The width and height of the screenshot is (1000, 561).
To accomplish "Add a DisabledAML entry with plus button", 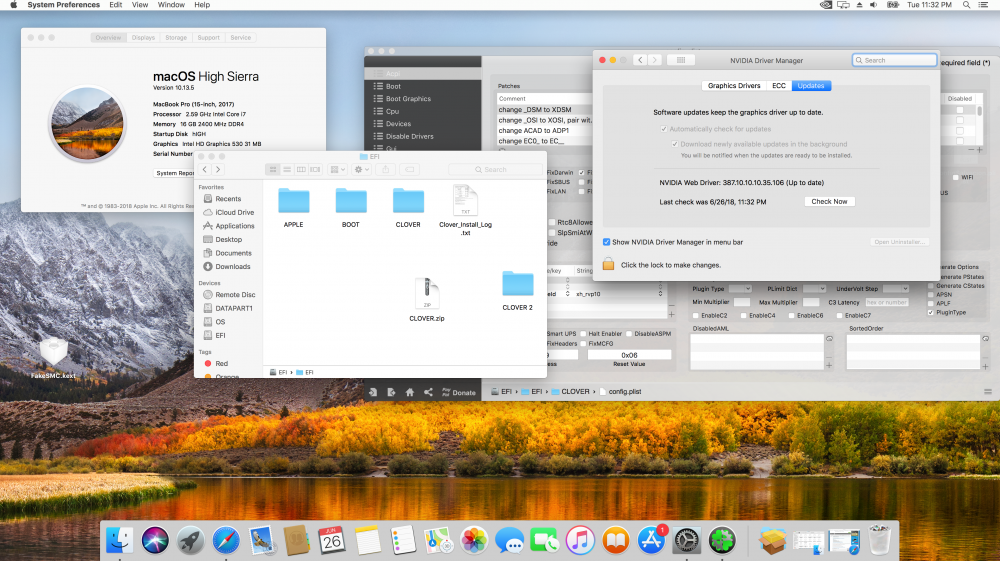I will (829, 365).
